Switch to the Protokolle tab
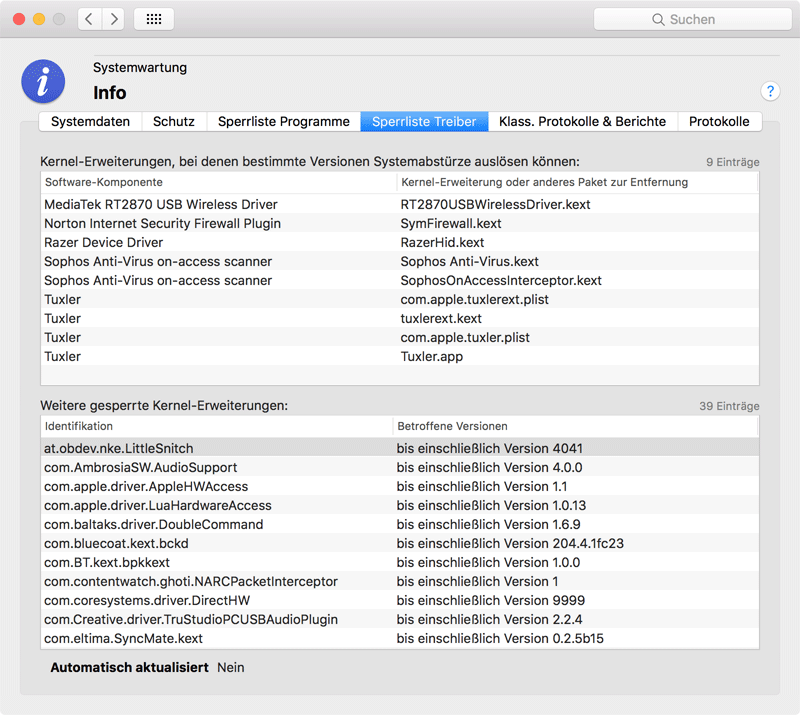The height and width of the screenshot is (715, 800). tap(719, 121)
